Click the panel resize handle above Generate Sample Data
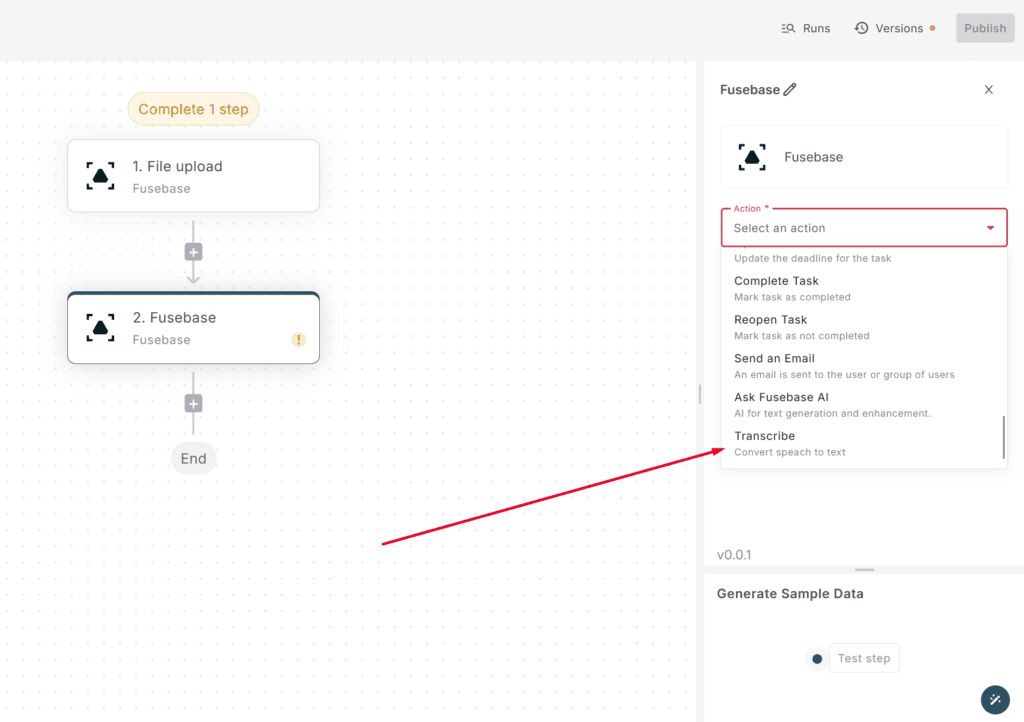The width and height of the screenshot is (1024, 722). 864,570
